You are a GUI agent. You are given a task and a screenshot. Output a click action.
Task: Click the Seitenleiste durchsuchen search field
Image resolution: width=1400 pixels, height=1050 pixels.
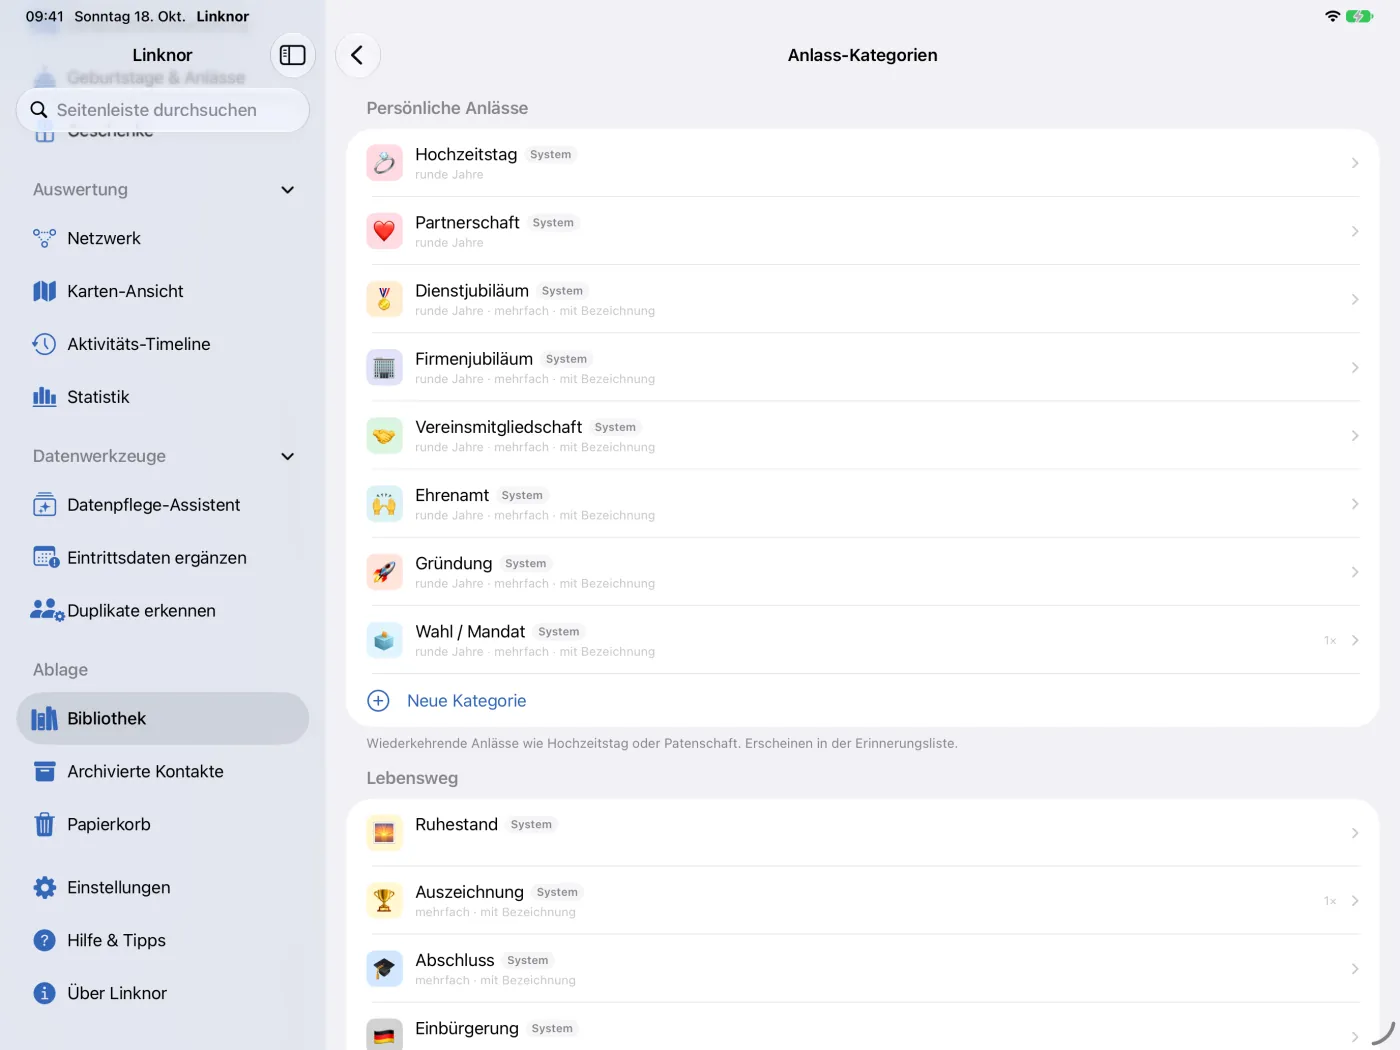pyautogui.click(x=163, y=110)
